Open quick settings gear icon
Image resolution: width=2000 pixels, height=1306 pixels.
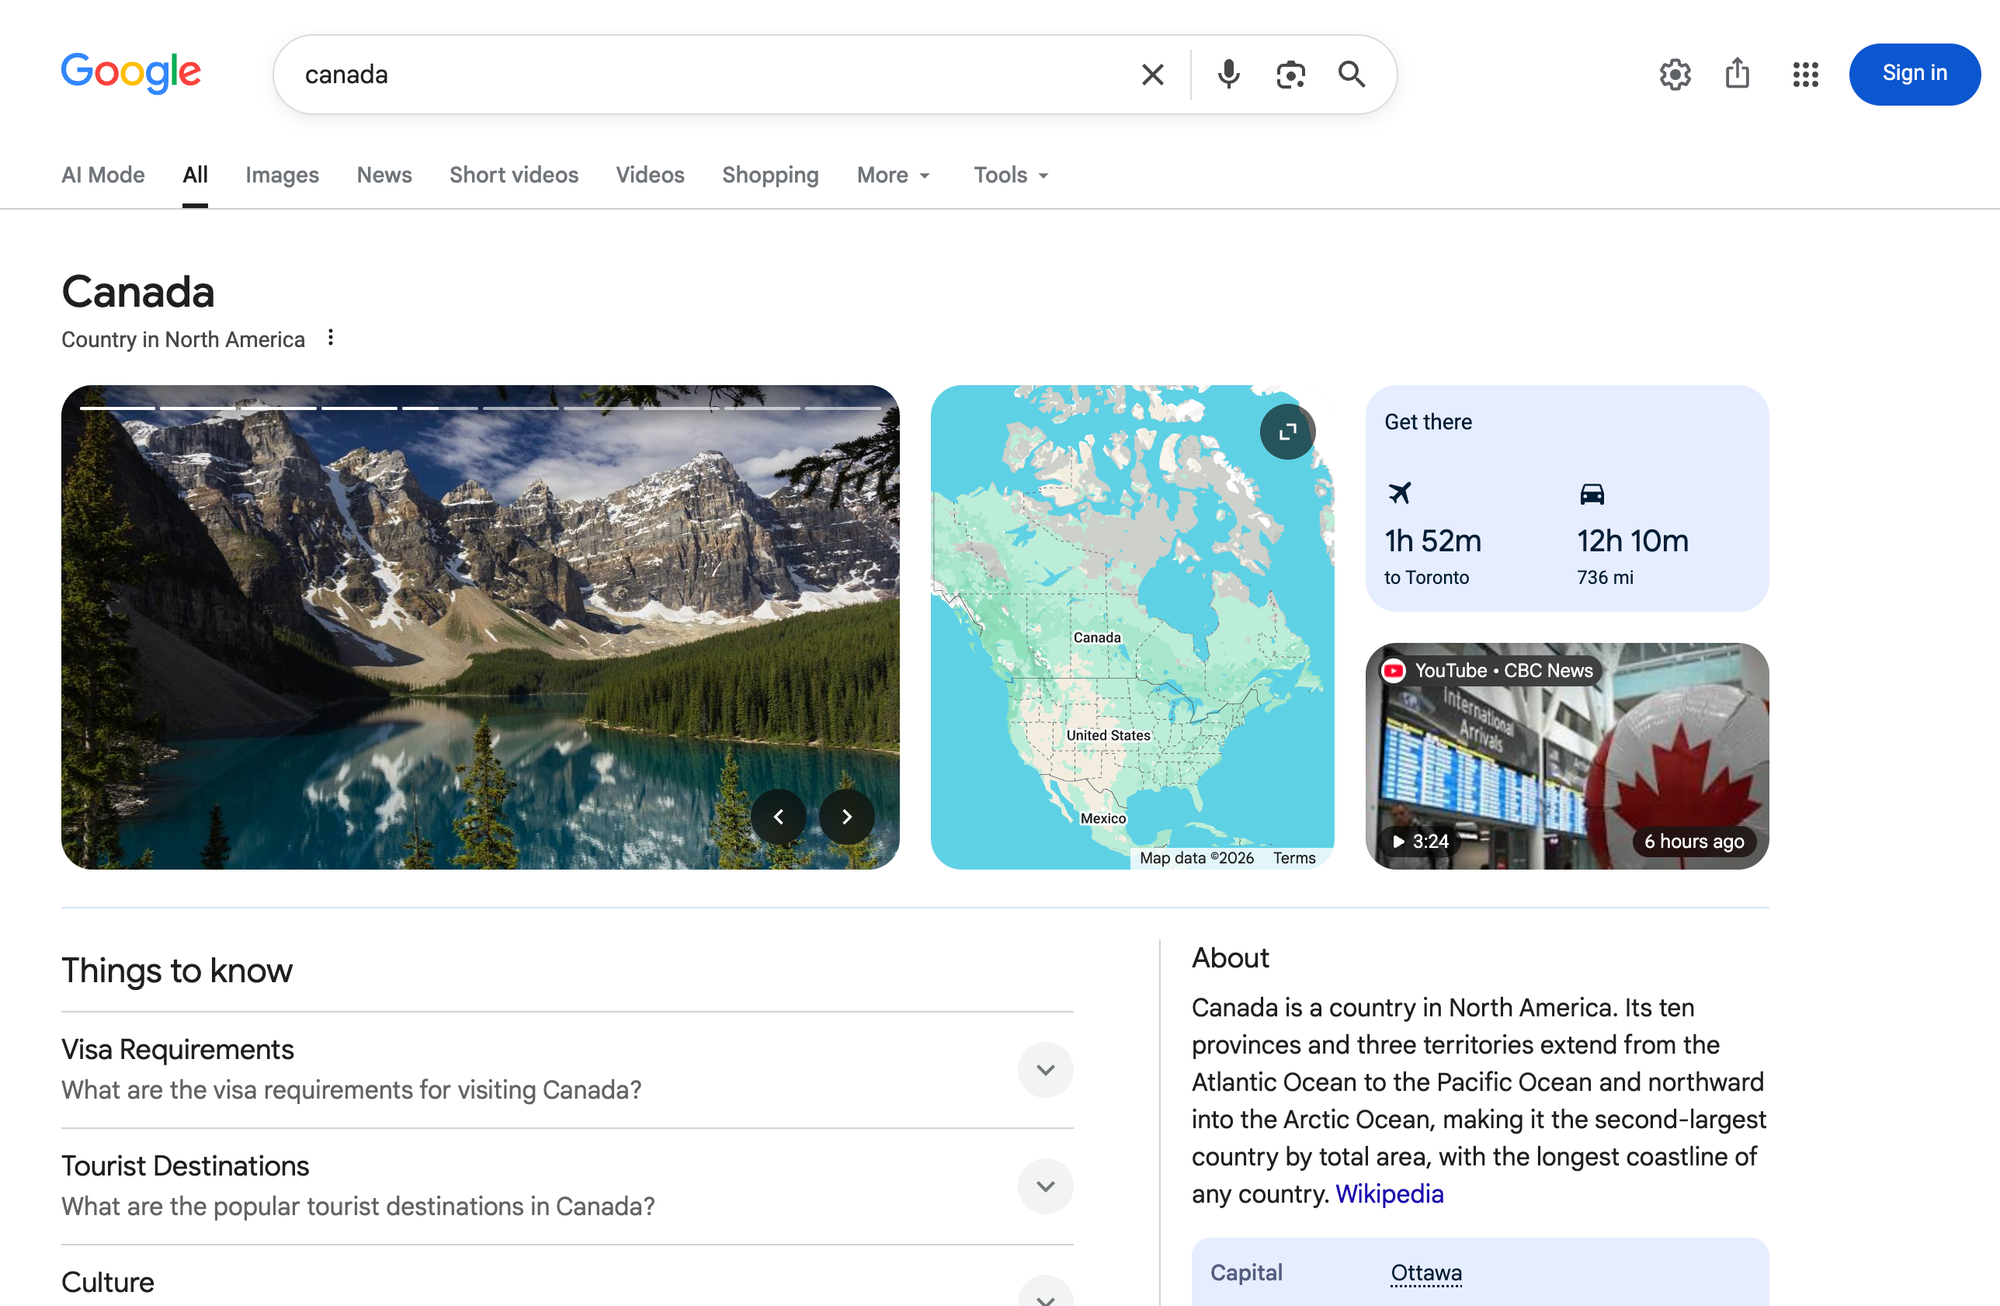pyautogui.click(x=1675, y=74)
